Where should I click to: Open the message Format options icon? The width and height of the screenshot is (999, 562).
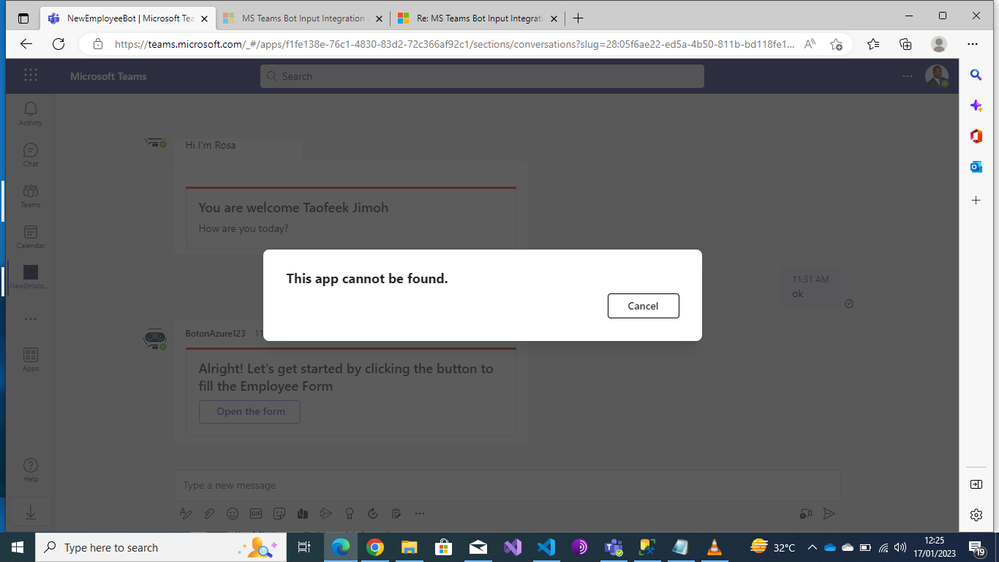pos(185,514)
